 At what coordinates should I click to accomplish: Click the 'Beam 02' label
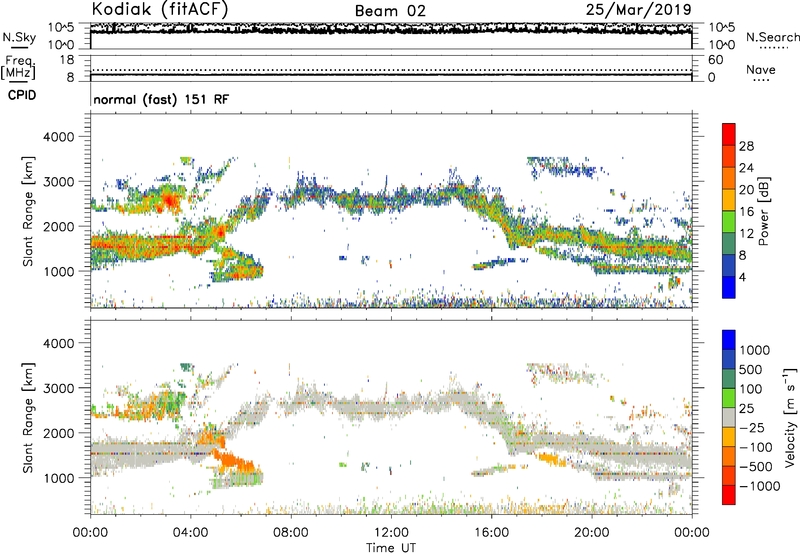click(x=390, y=11)
